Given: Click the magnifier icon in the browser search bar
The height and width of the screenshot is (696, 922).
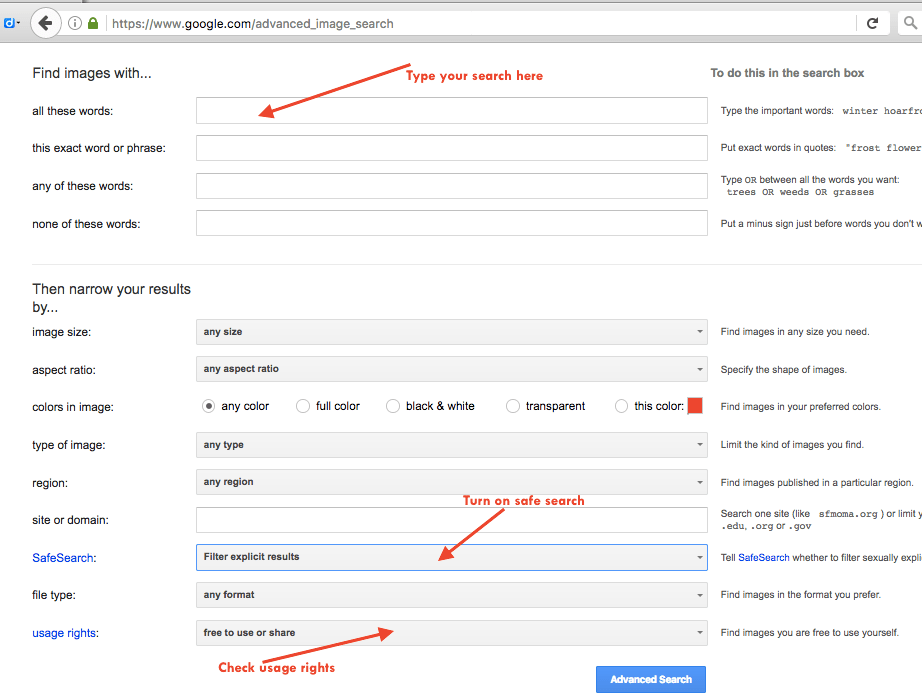Looking at the screenshot, I should [x=912, y=23].
